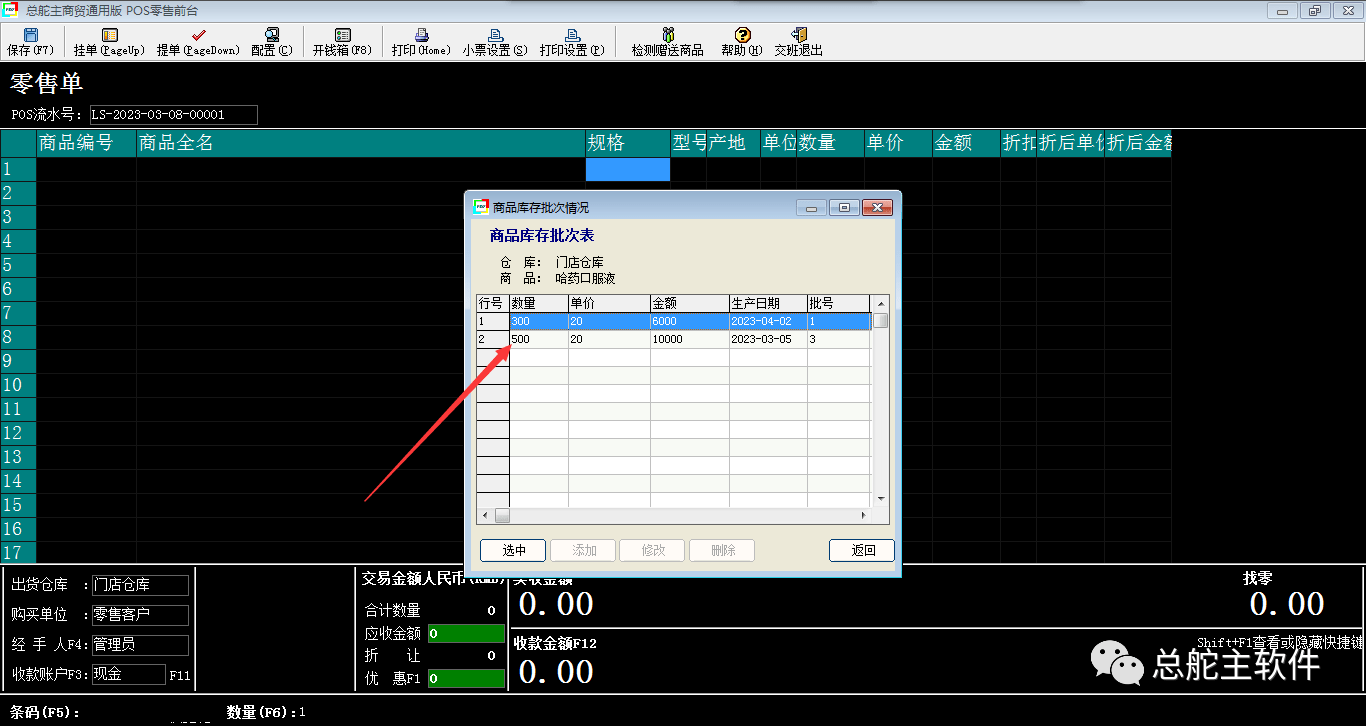Select batch row with quantity 300
The image size is (1366, 726).
pyautogui.click(x=673, y=322)
